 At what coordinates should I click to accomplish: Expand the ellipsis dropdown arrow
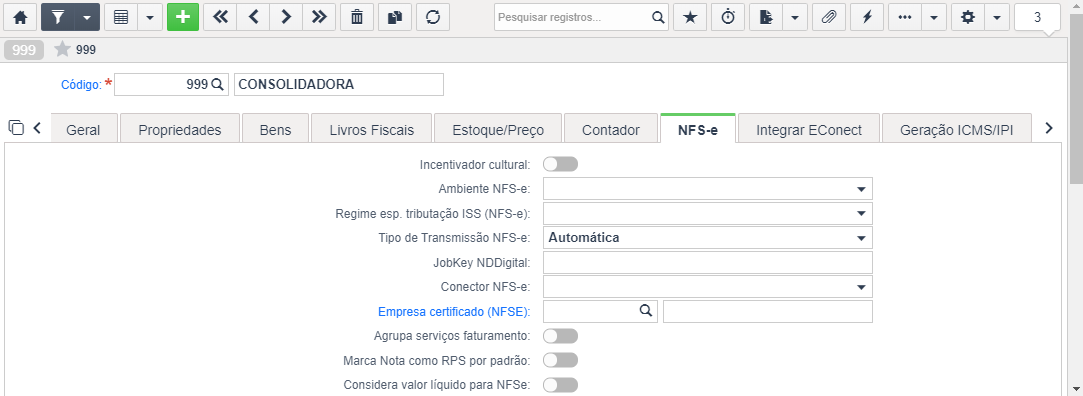pos(934,17)
